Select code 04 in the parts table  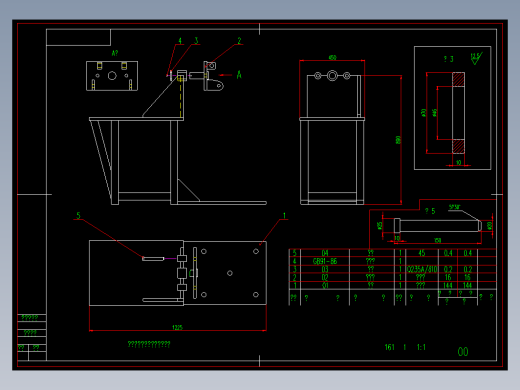[x=325, y=253]
